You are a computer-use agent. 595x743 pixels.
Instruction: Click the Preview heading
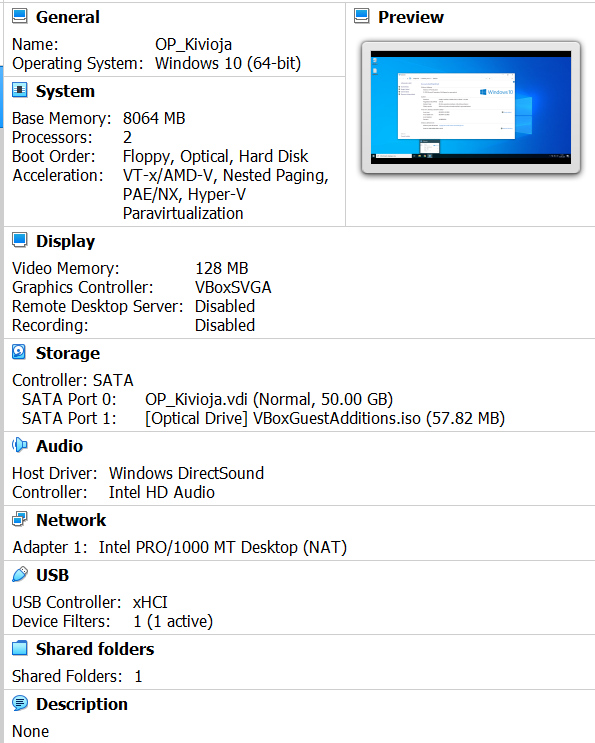(411, 17)
